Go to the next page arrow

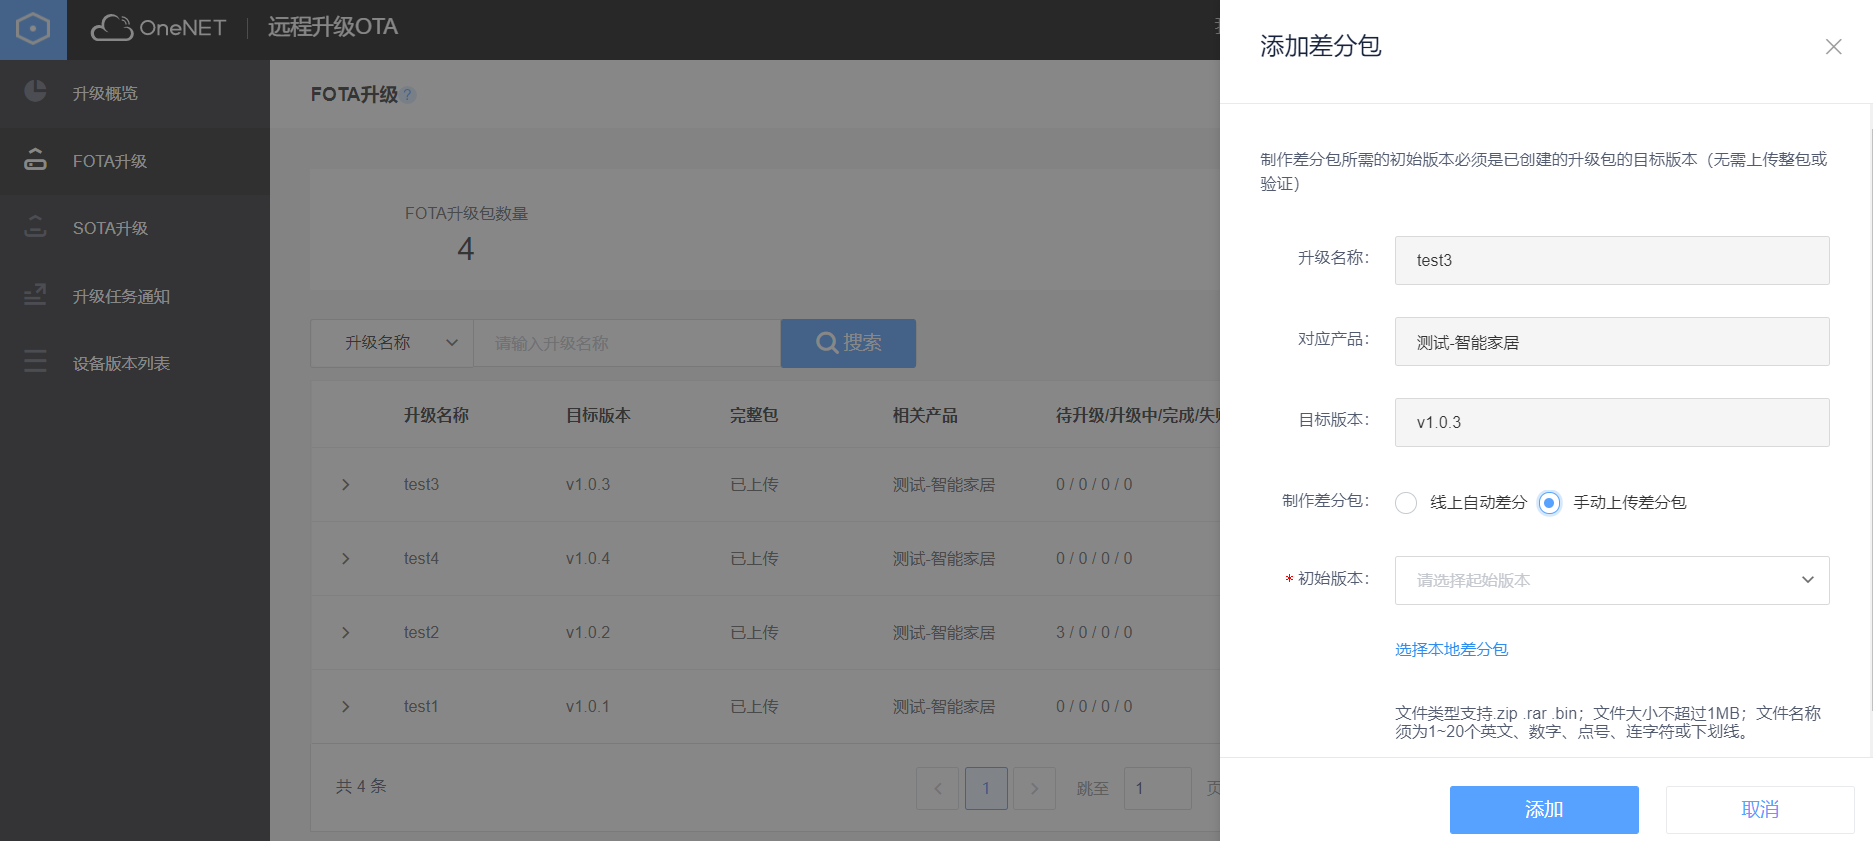pyautogui.click(x=1034, y=788)
